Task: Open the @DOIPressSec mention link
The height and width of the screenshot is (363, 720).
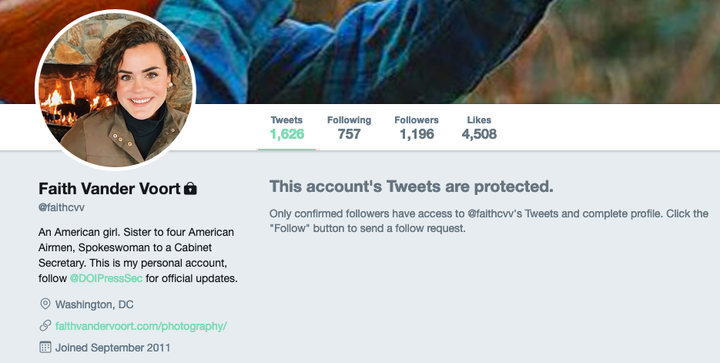Action: point(106,279)
